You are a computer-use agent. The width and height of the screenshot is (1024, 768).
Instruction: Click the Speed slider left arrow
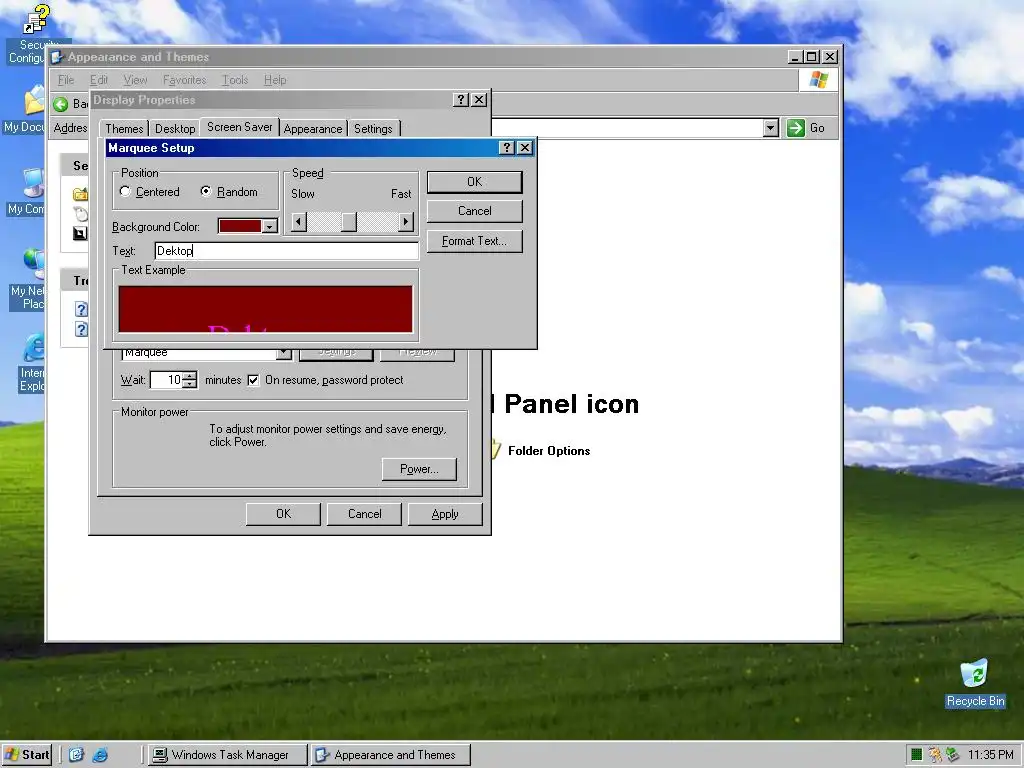point(298,222)
